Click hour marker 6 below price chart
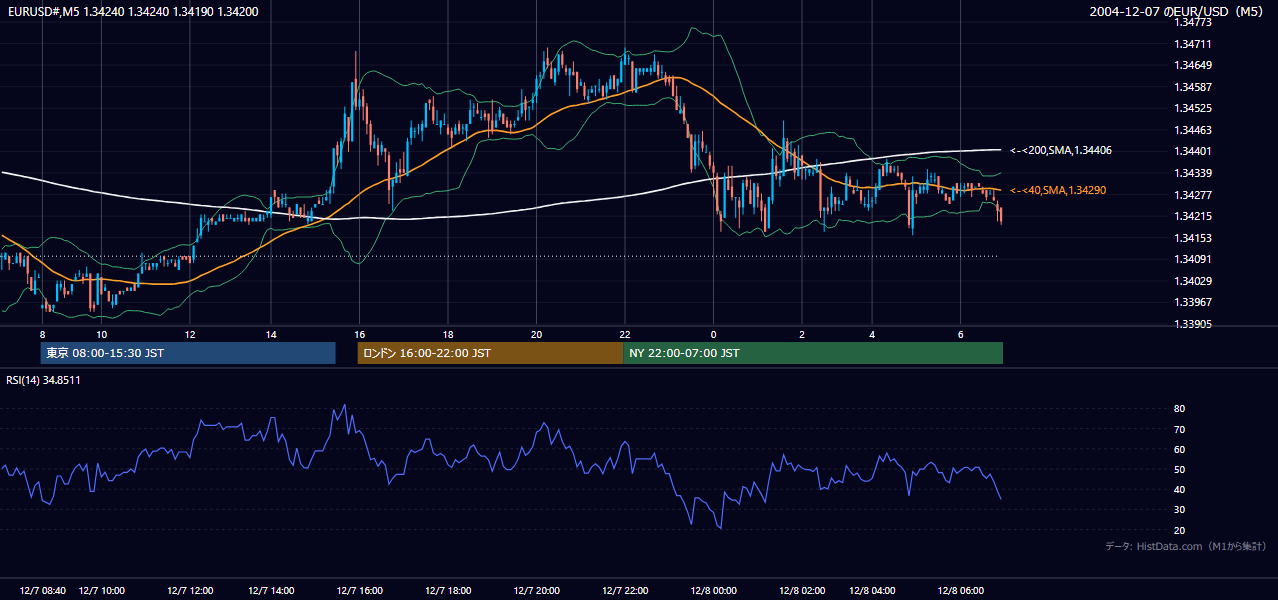This screenshot has width=1278, height=600. tap(960, 334)
